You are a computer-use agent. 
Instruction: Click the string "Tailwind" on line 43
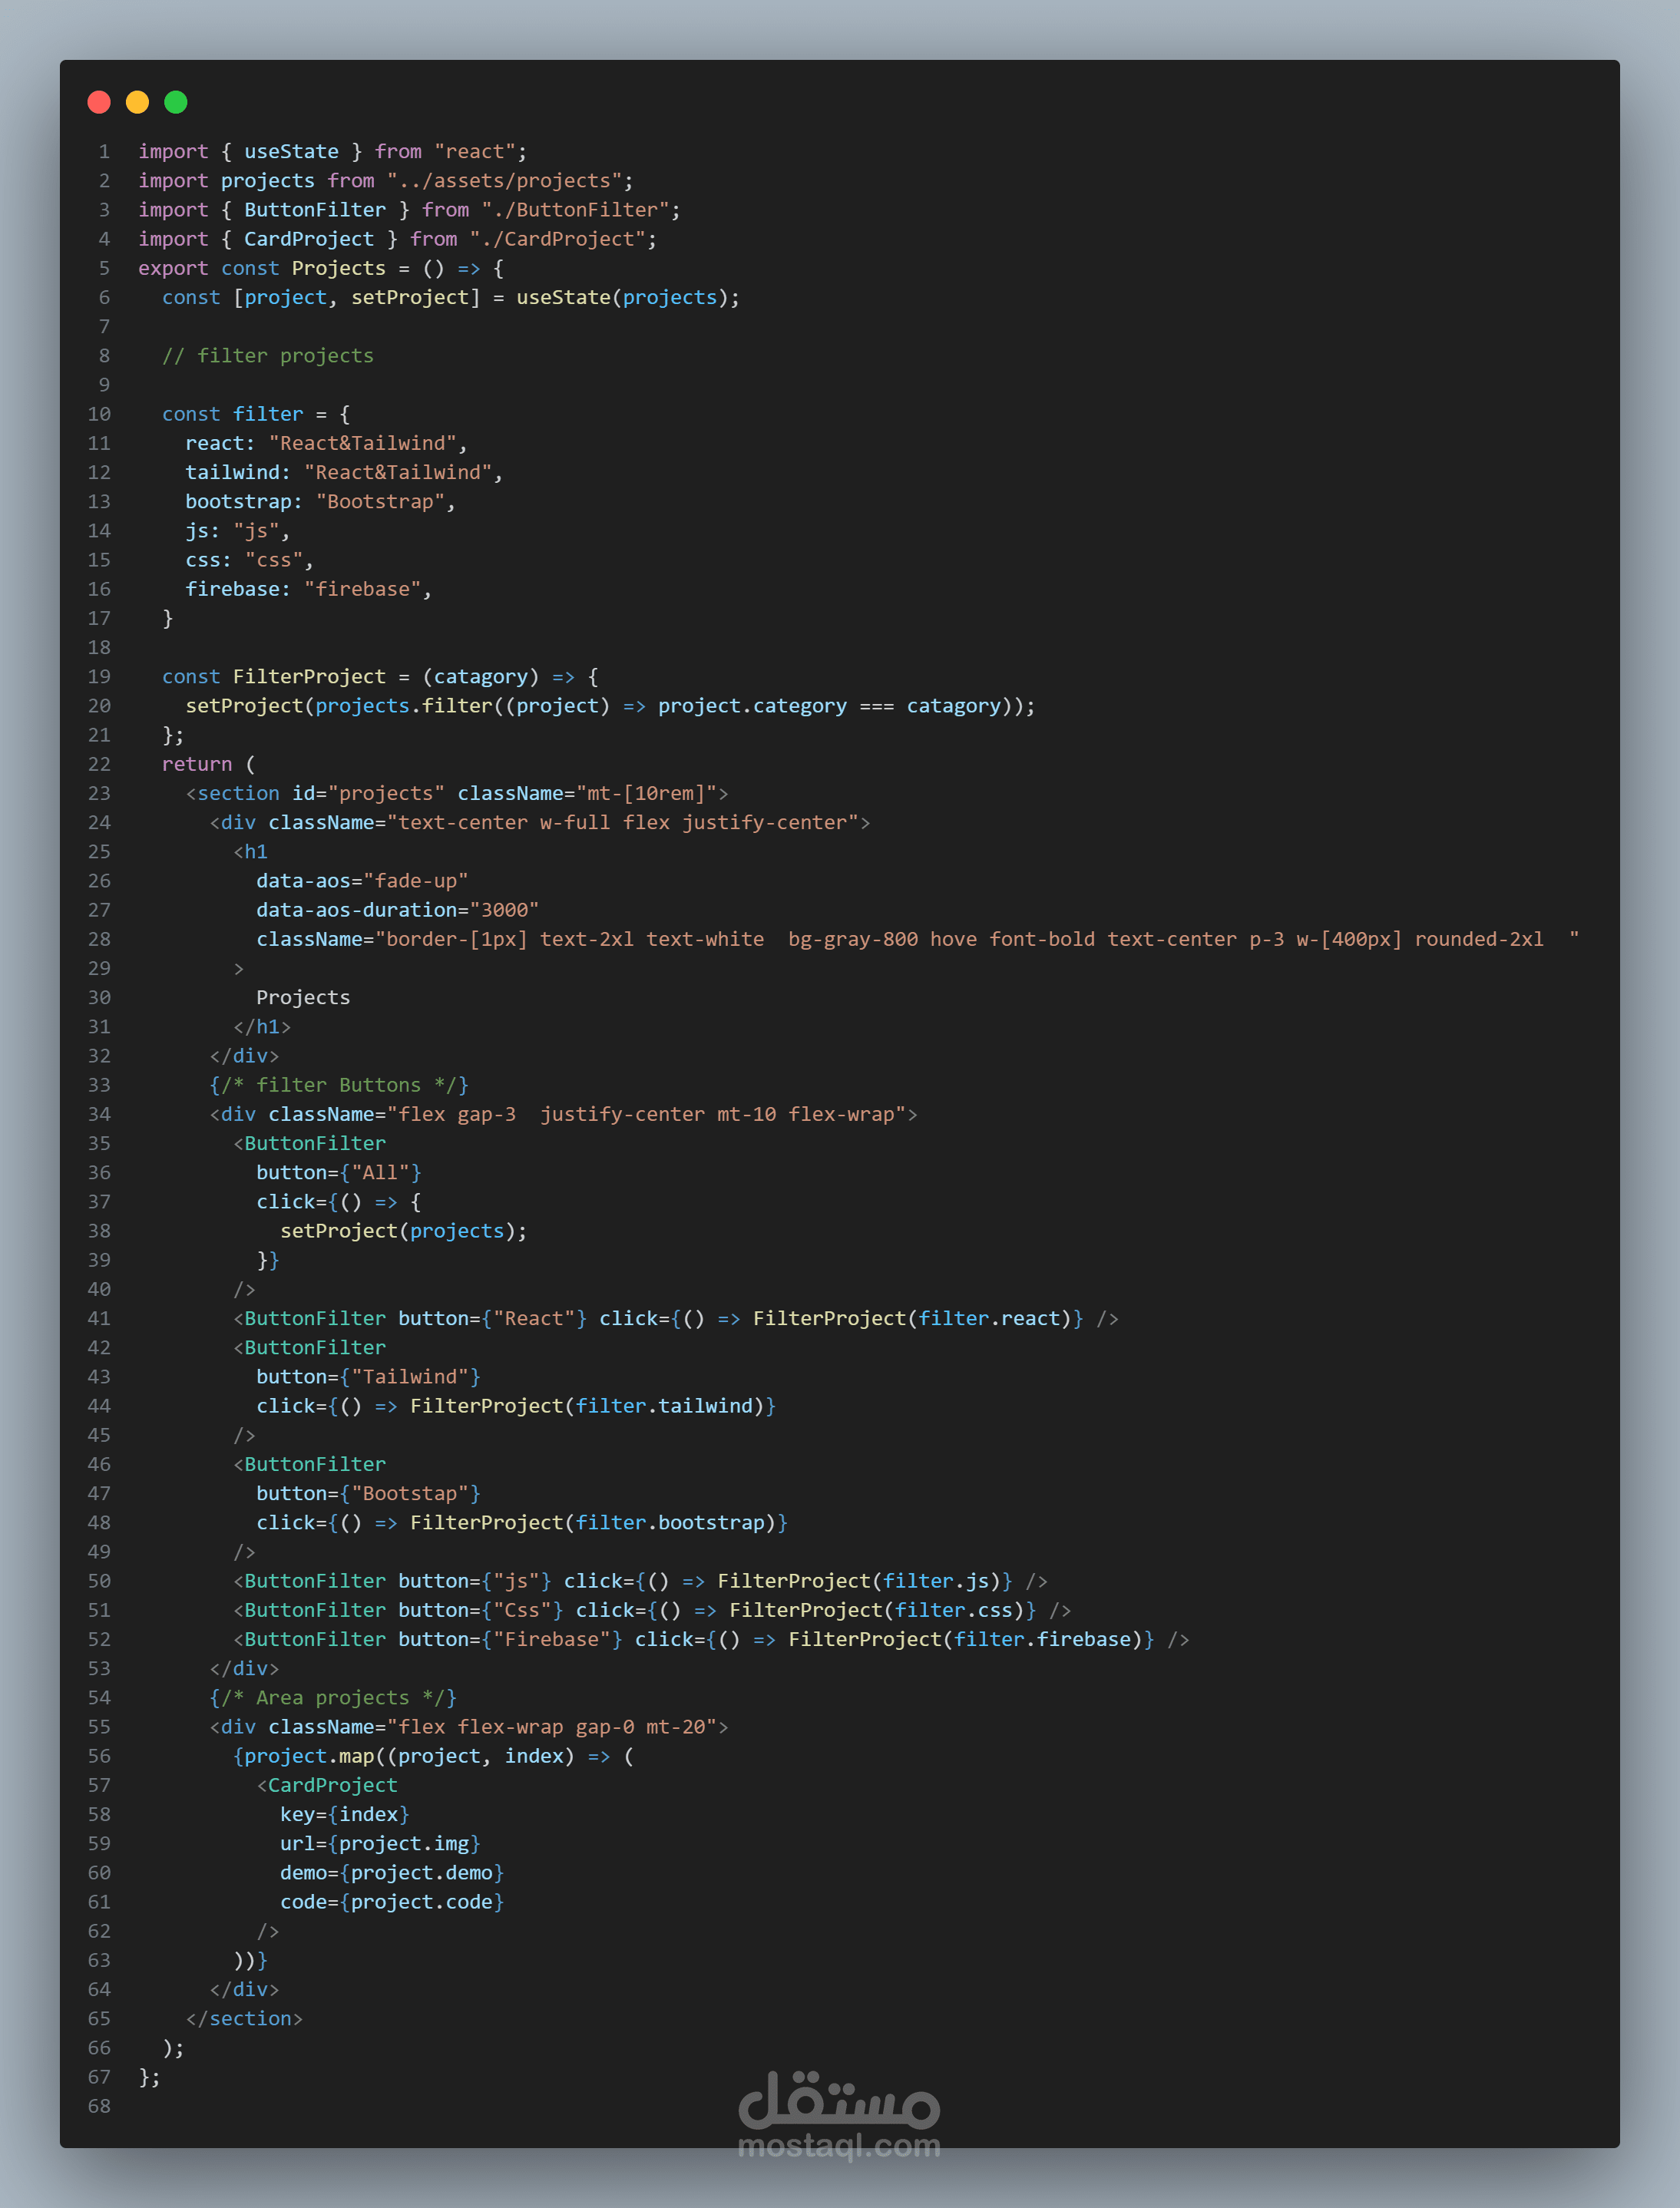point(409,1376)
